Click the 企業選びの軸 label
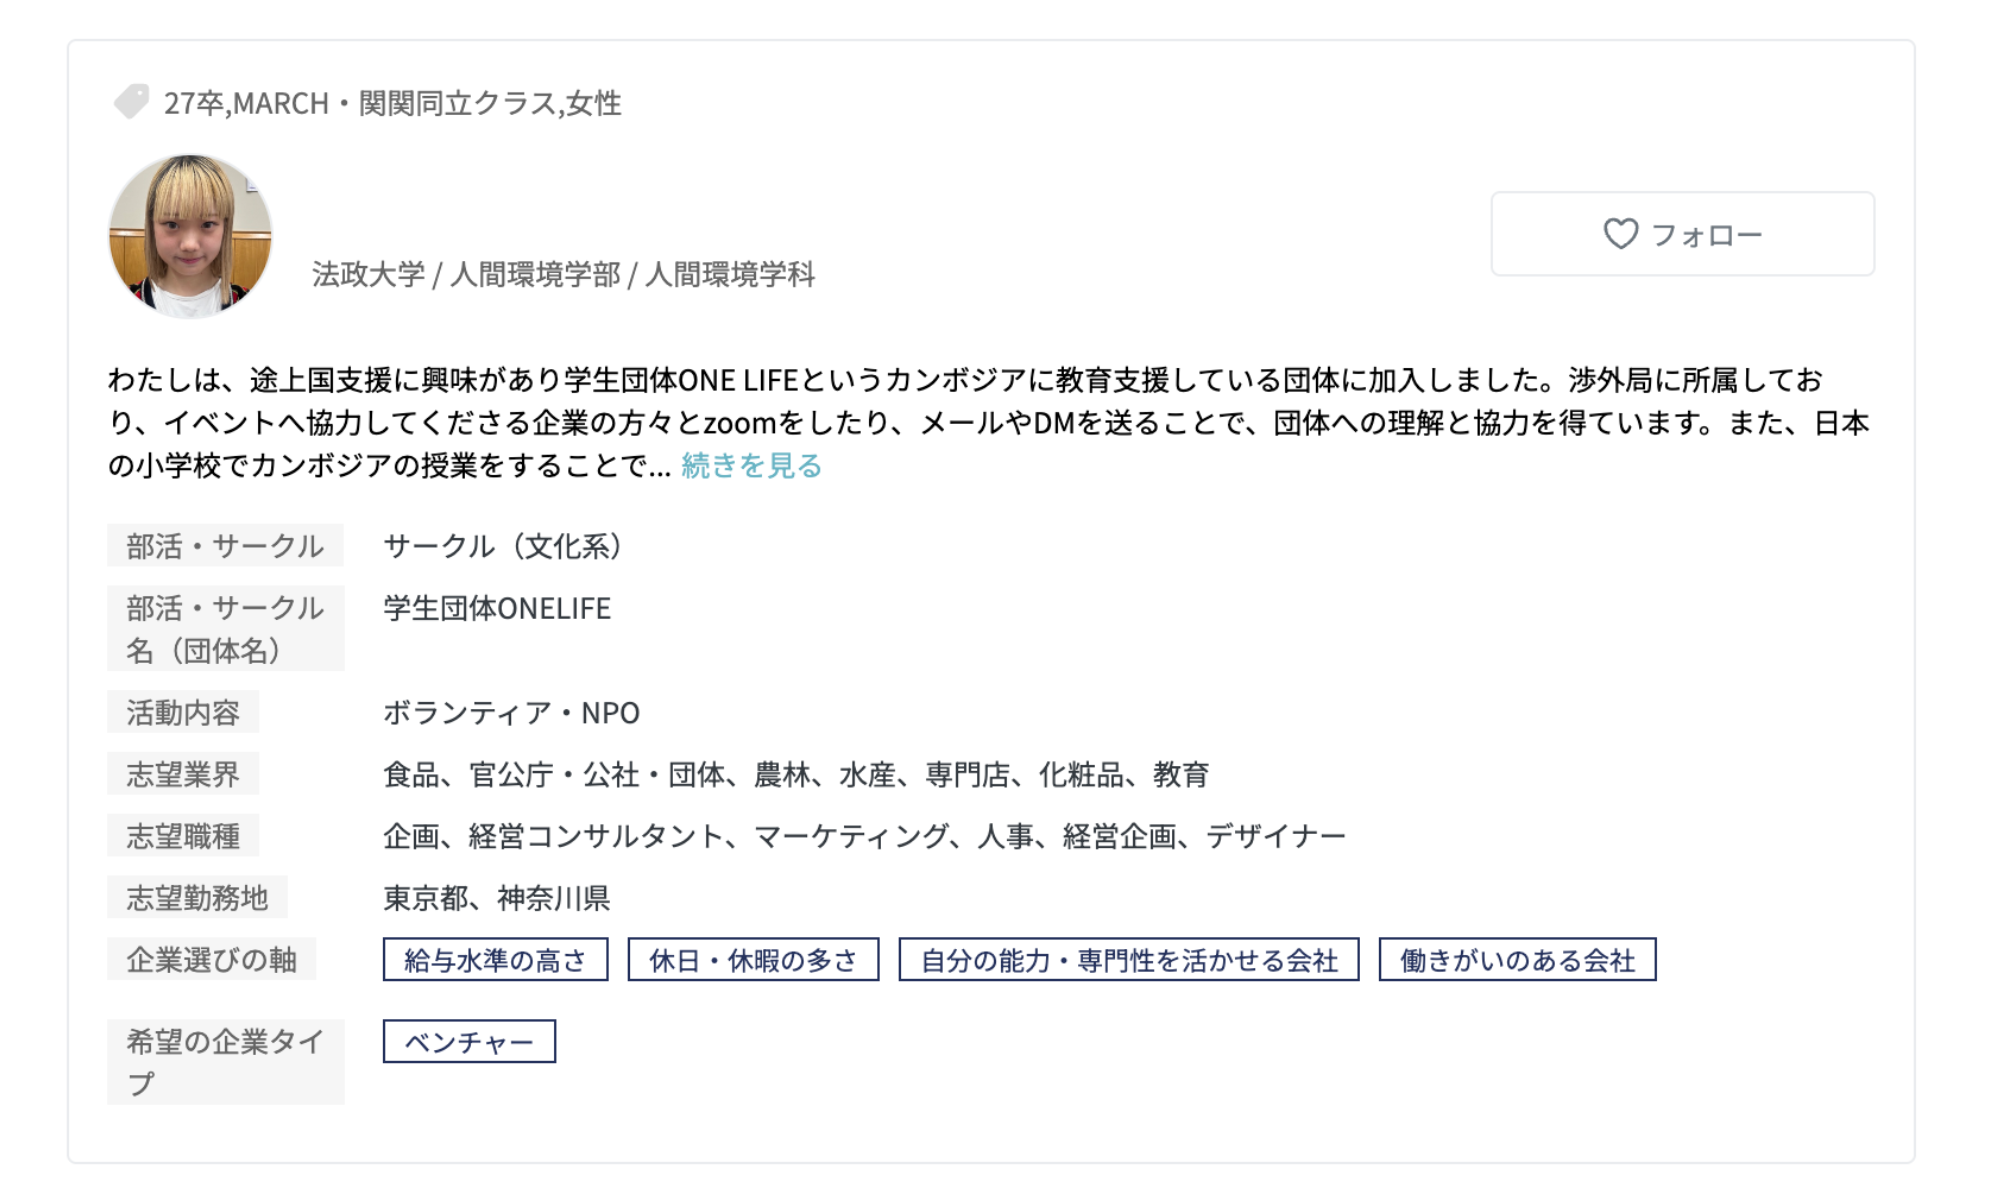Image resolution: width=2000 pixels, height=1200 pixels. click(211, 960)
